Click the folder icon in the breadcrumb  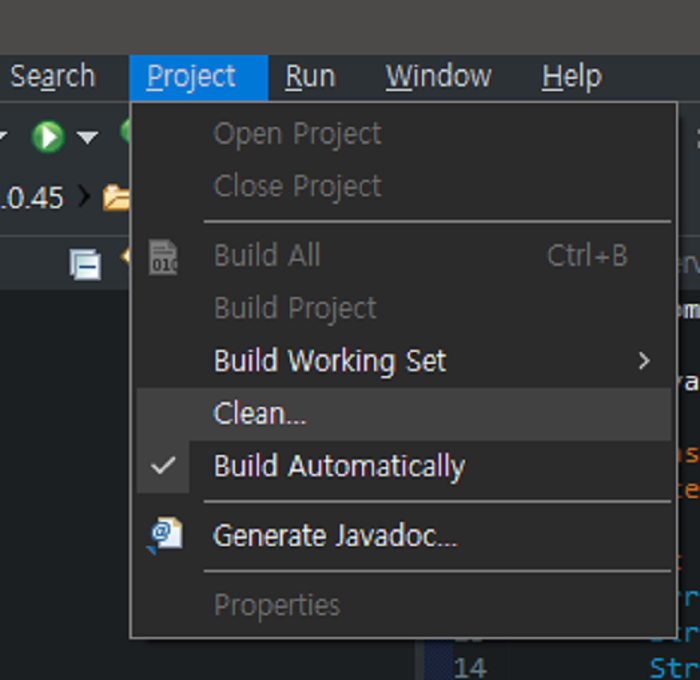[118, 198]
